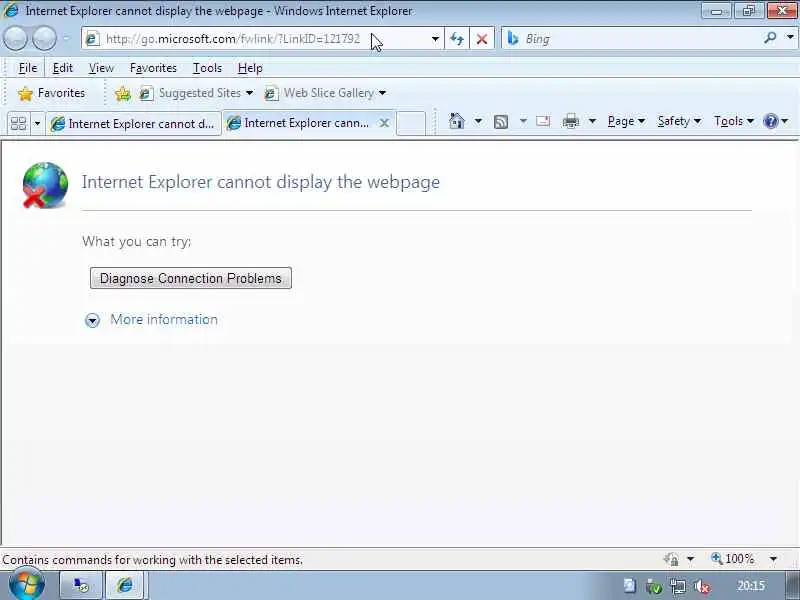This screenshot has height=600, width=800.
Task: Click the Windows Start orb
Action: pyautogui.click(x=27, y=585)
